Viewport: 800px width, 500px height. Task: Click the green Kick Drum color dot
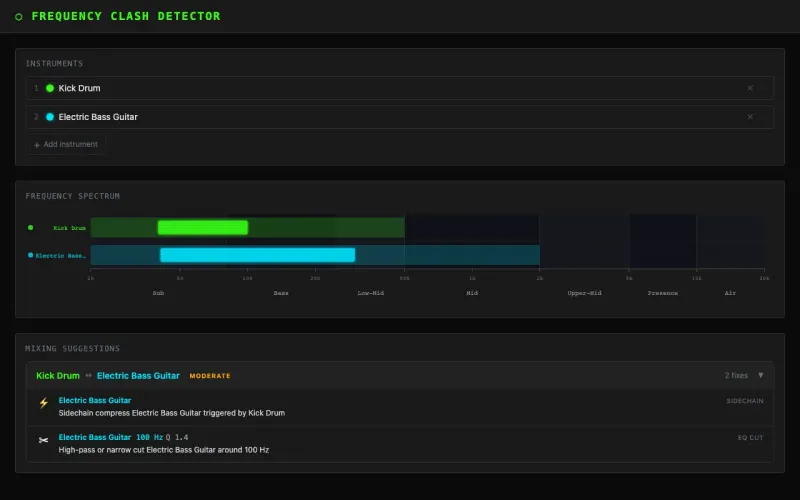click(50, 88)
